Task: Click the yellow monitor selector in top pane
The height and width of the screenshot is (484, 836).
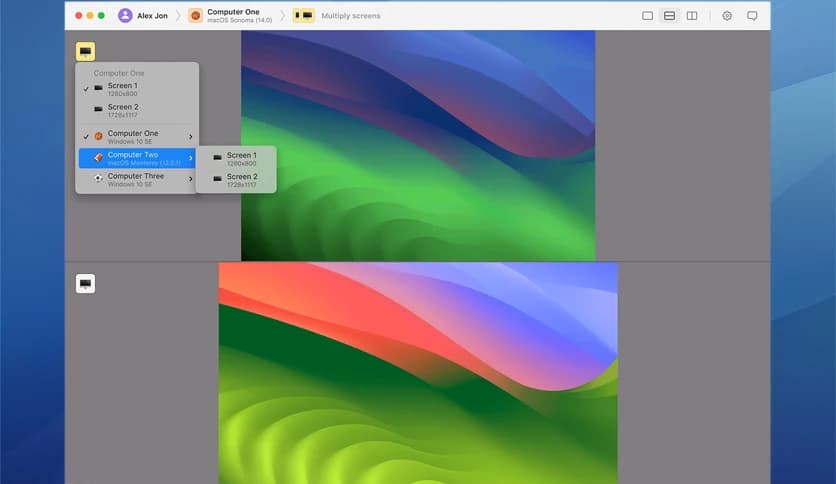Action: click(x=85, y=51)
